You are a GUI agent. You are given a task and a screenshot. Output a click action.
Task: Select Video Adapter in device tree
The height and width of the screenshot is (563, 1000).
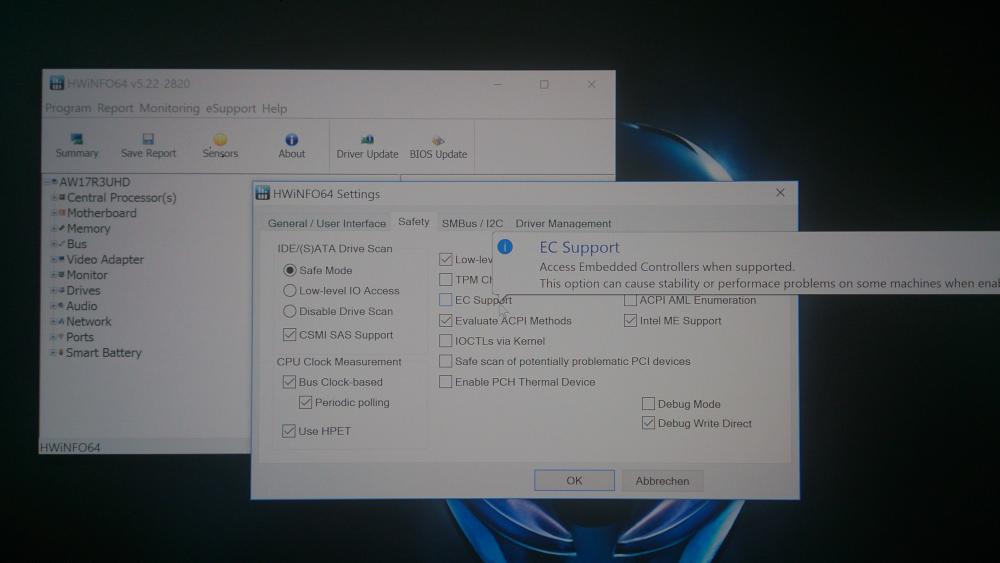click(105, 260)
